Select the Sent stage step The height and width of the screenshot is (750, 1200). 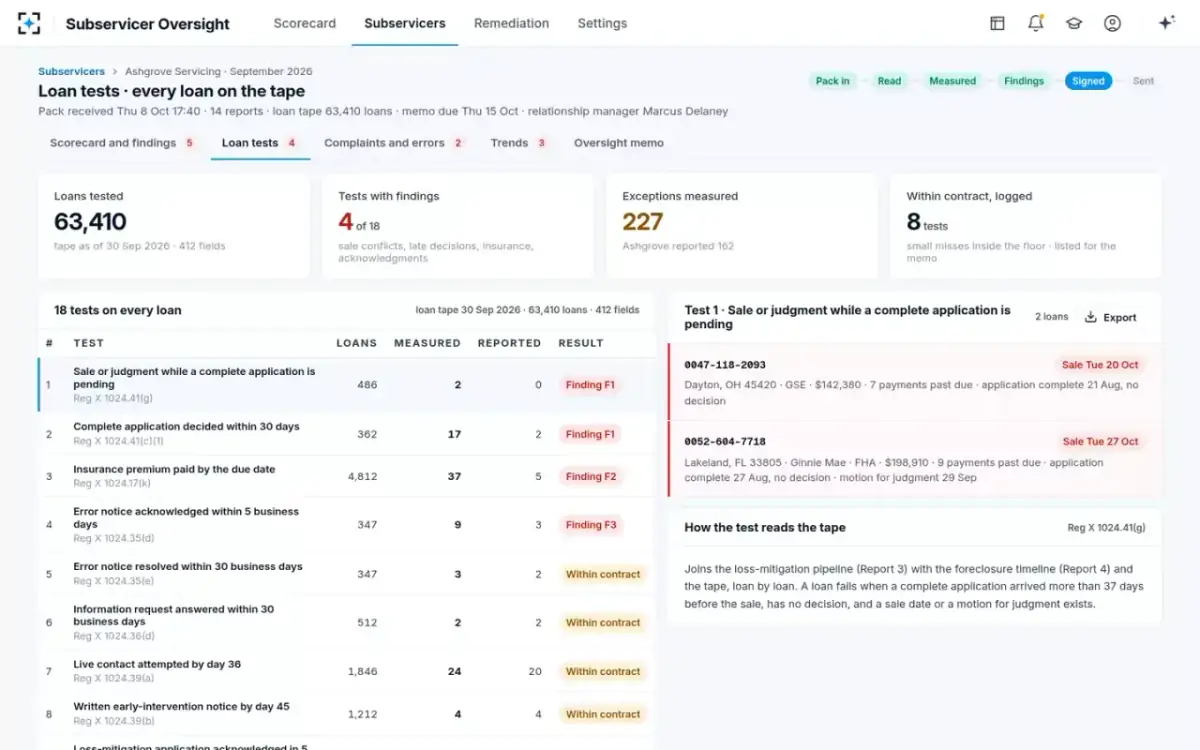pyautogui.click(x=1143, y=81)
